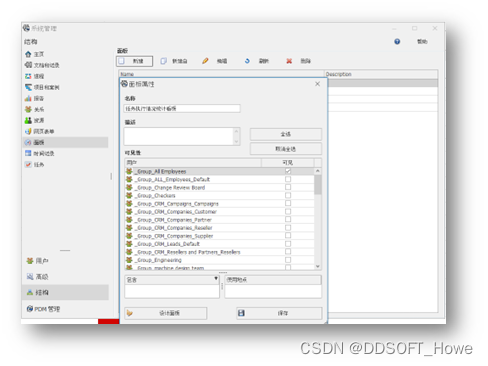Click the group icon beside _Group_Checkers
The width and height of the screenshot is (488, 366).
(129, 195)
